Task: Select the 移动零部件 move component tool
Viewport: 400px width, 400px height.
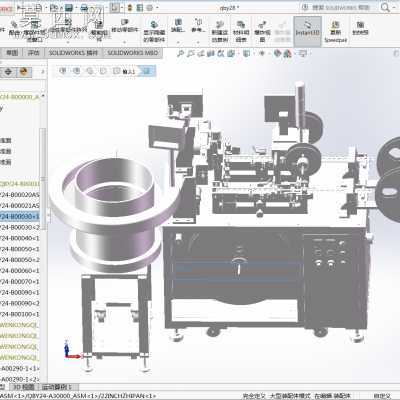Action: coord(125,26)
